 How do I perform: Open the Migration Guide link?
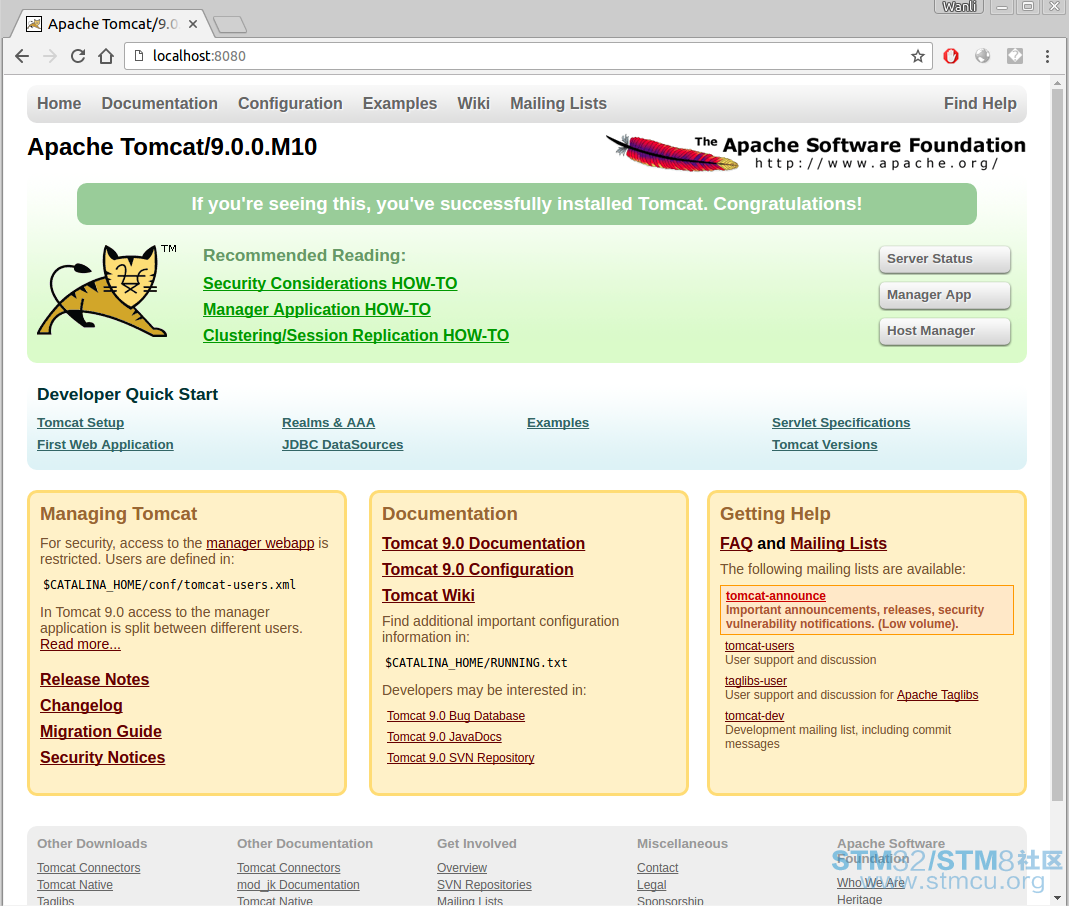(101, 731)
